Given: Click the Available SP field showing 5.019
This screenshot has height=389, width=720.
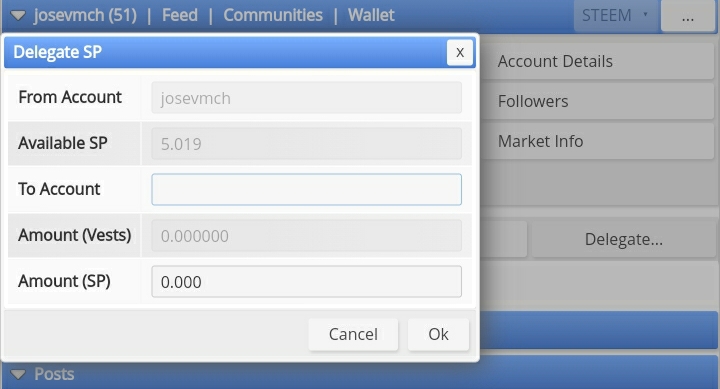Looking at the screenshot, I should tap(306, 144).
